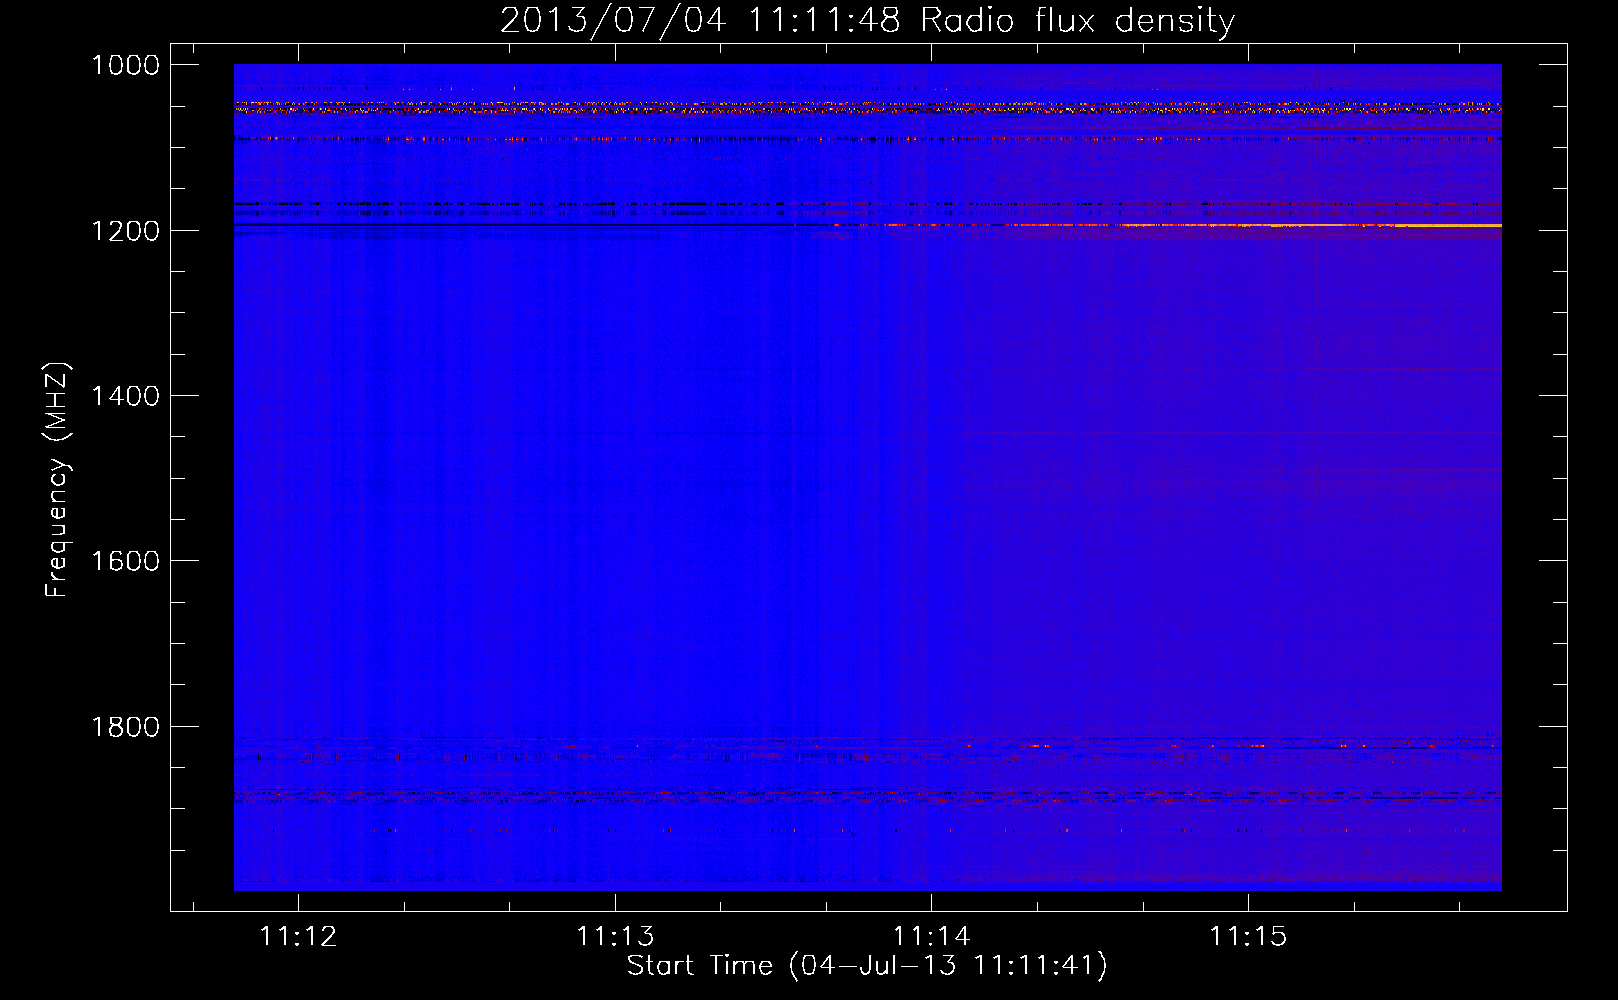Click the 1000 frequency tick label
Viewport: 1618px width, 1000px height.
[x=126, y=65]
